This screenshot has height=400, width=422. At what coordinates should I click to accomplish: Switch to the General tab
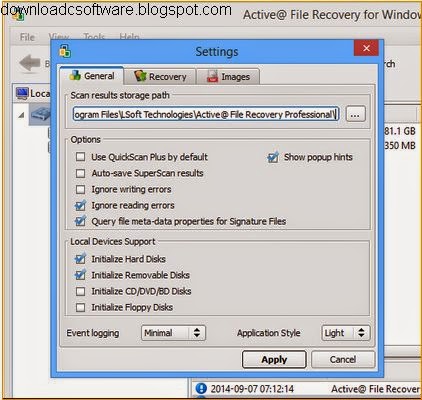click(x=92, y=76)
